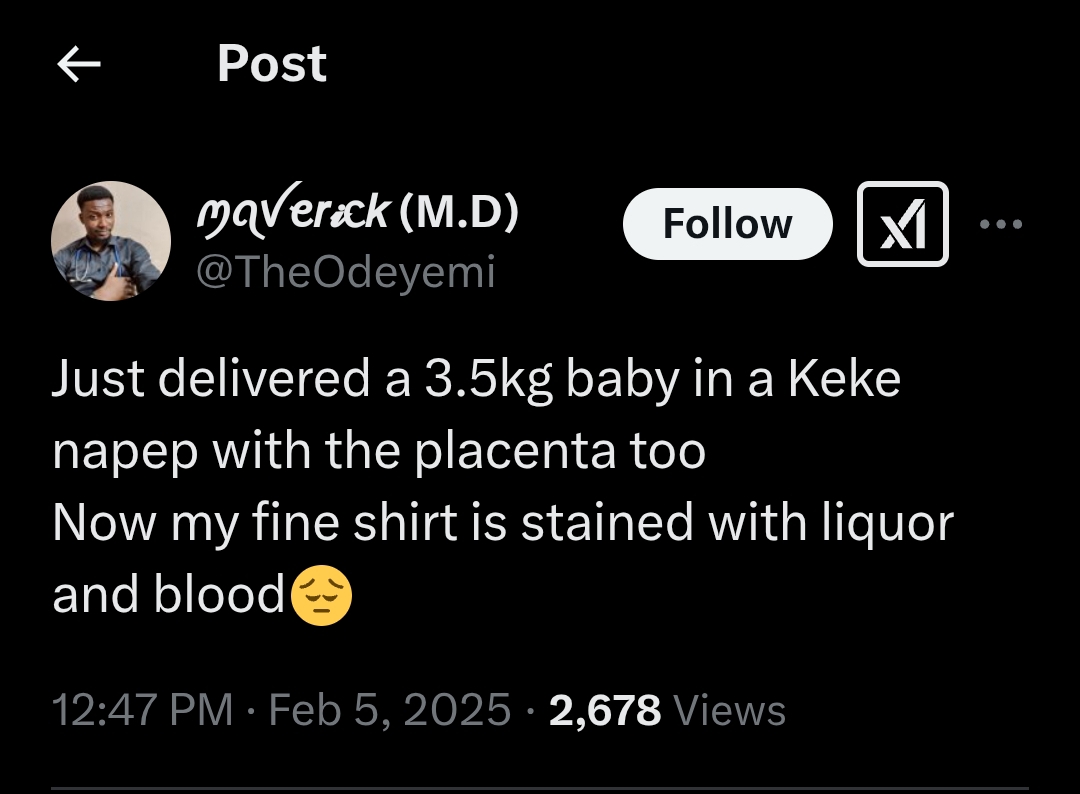Open the maverick display name profile

(x=291, y=212)
